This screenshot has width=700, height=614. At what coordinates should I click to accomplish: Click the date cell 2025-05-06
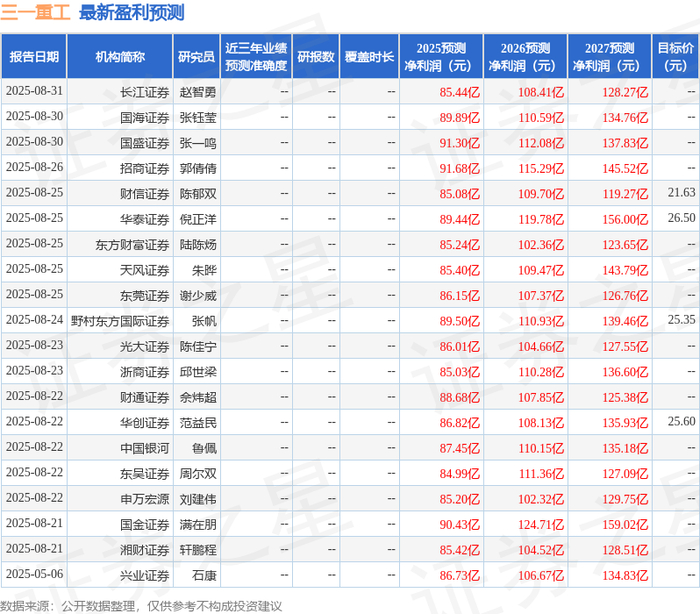click(x=34, y=574)
